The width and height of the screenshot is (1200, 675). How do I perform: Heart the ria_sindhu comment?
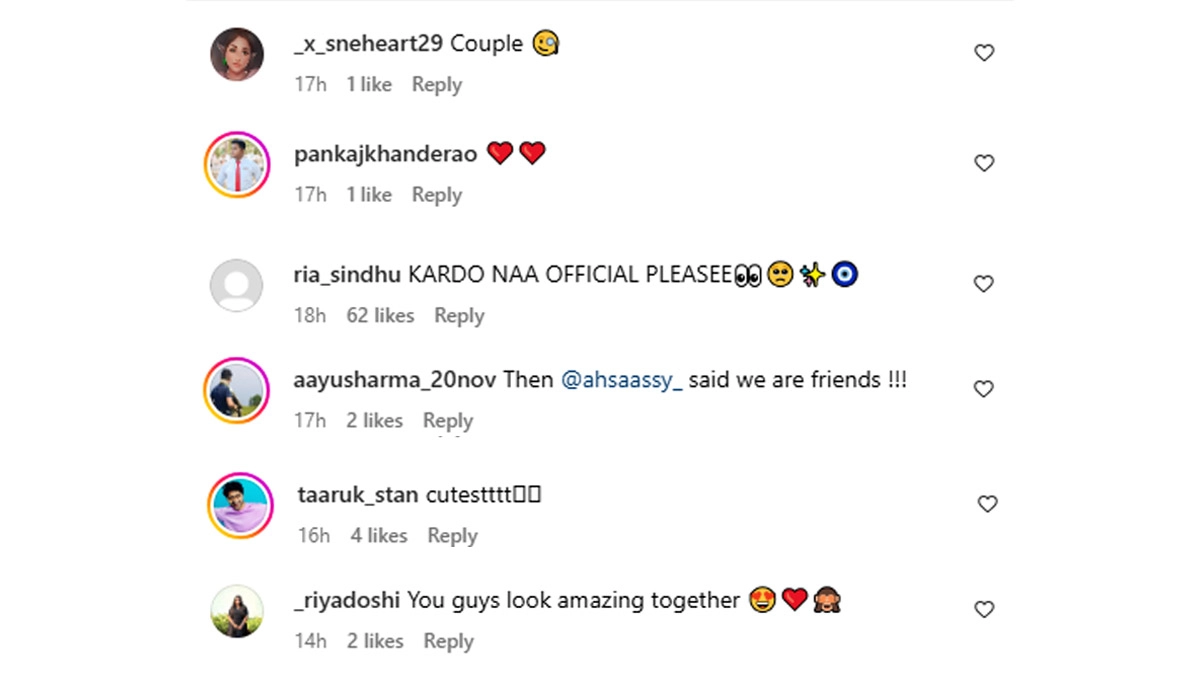[x=984, y=284]
